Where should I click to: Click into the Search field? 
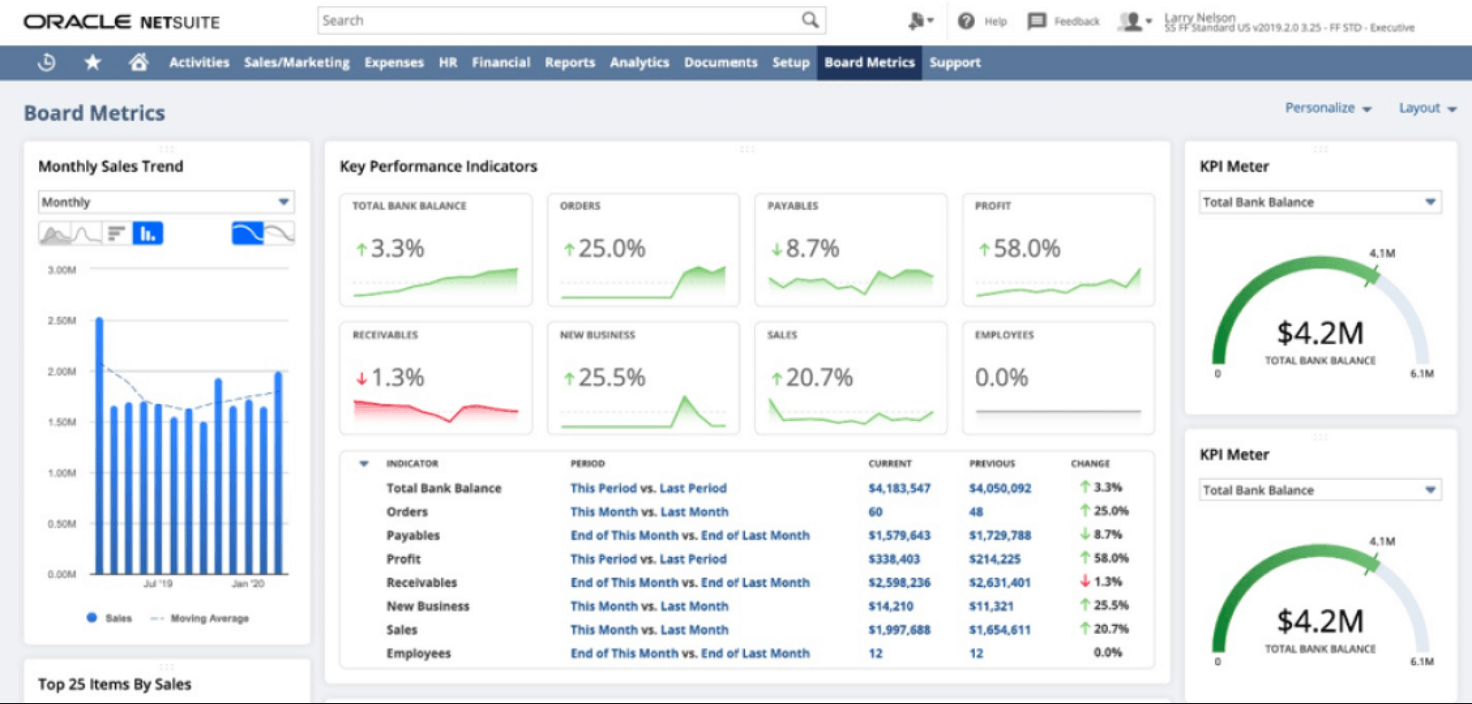pyautogui.click(x=560, y=20)
